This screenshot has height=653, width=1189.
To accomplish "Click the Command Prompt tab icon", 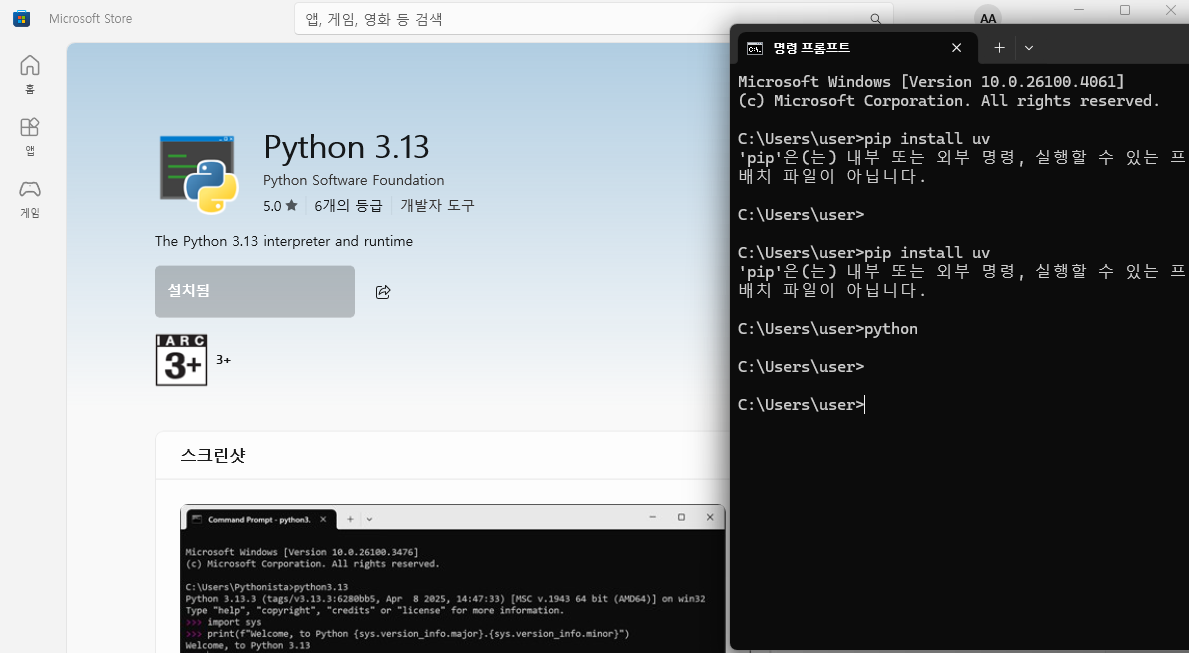I will click(754, 49).
